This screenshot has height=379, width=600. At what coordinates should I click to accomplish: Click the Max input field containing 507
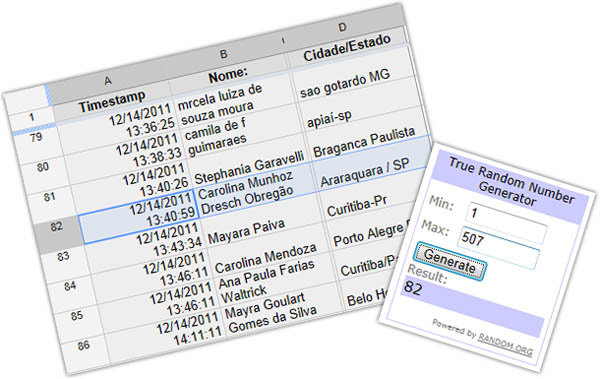pos(499,247)
